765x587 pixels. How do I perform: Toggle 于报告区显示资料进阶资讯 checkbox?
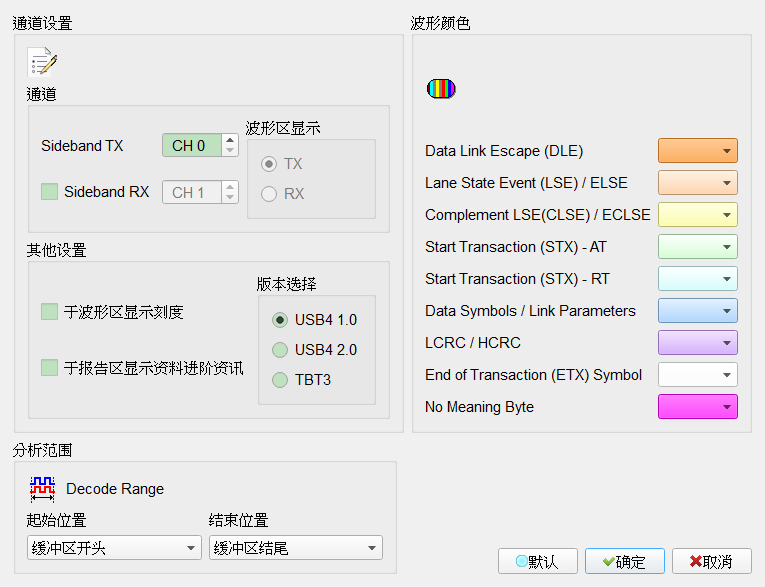click(49, 367)
